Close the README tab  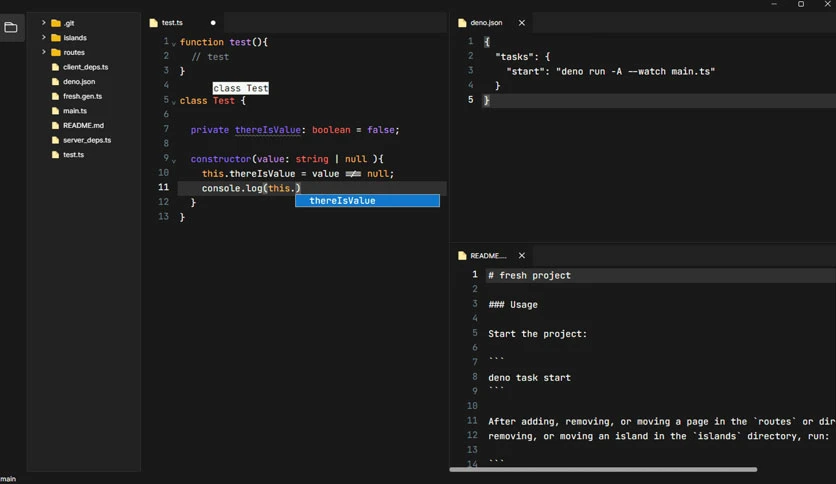522,256
